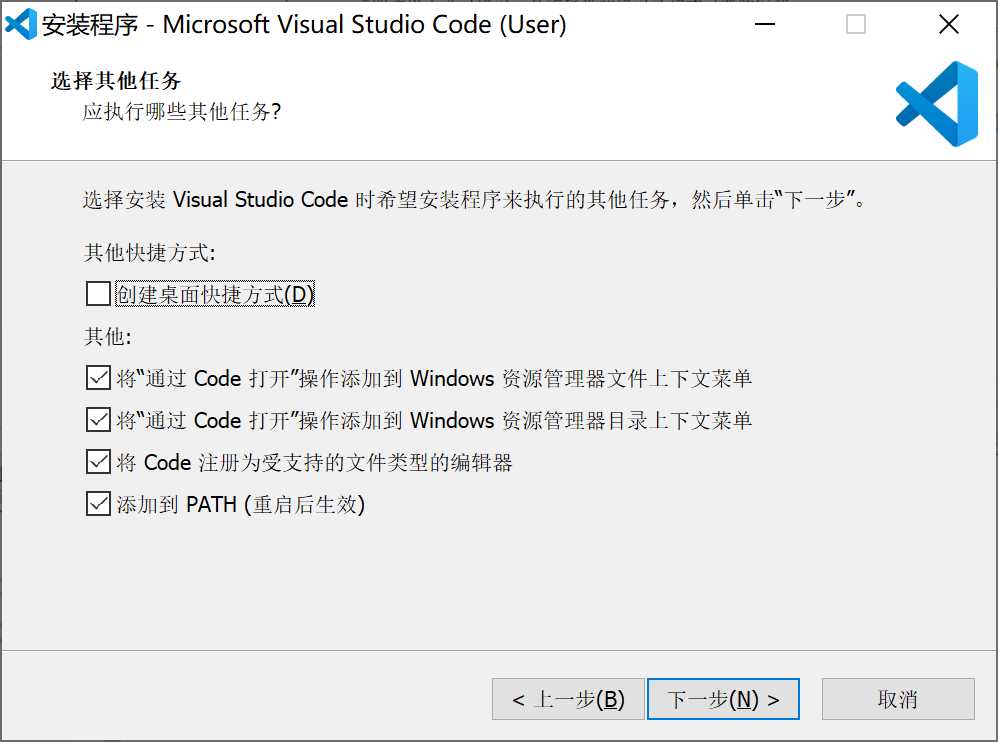This screenshot has height=742, width=998.
Task: Continue with the 下一步(N) button
Action: pos(723,699)
